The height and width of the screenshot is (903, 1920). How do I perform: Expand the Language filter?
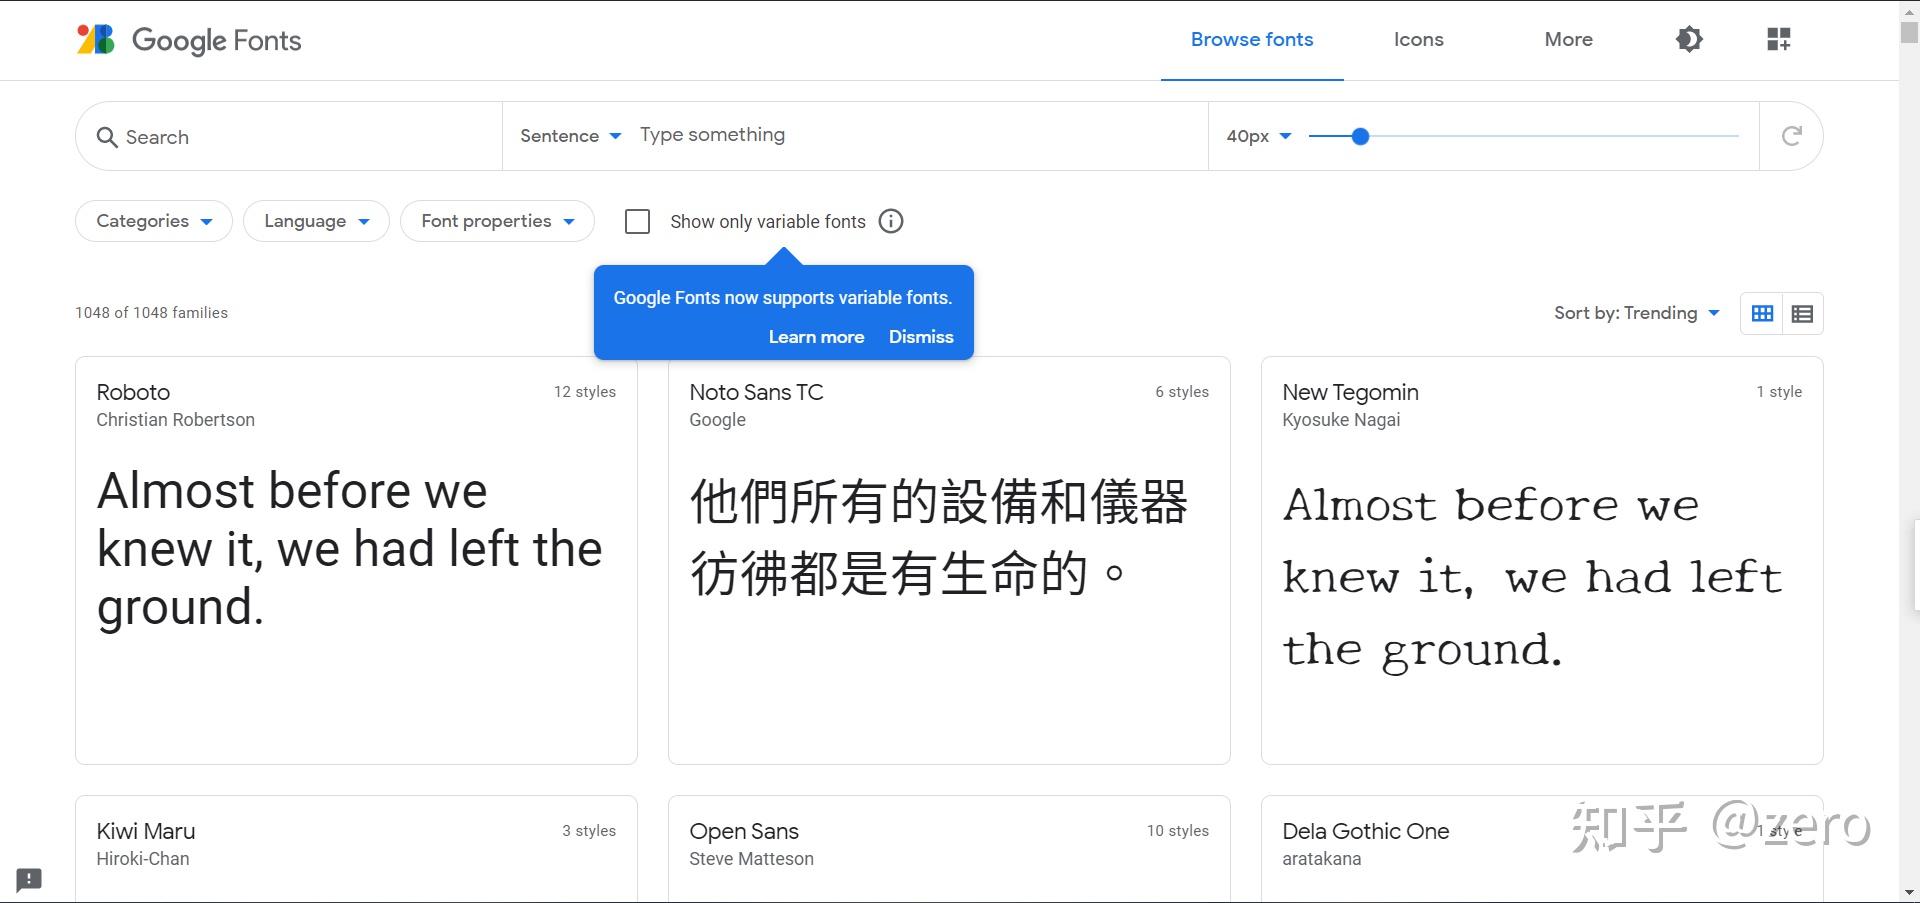click(x=316, y=221)
